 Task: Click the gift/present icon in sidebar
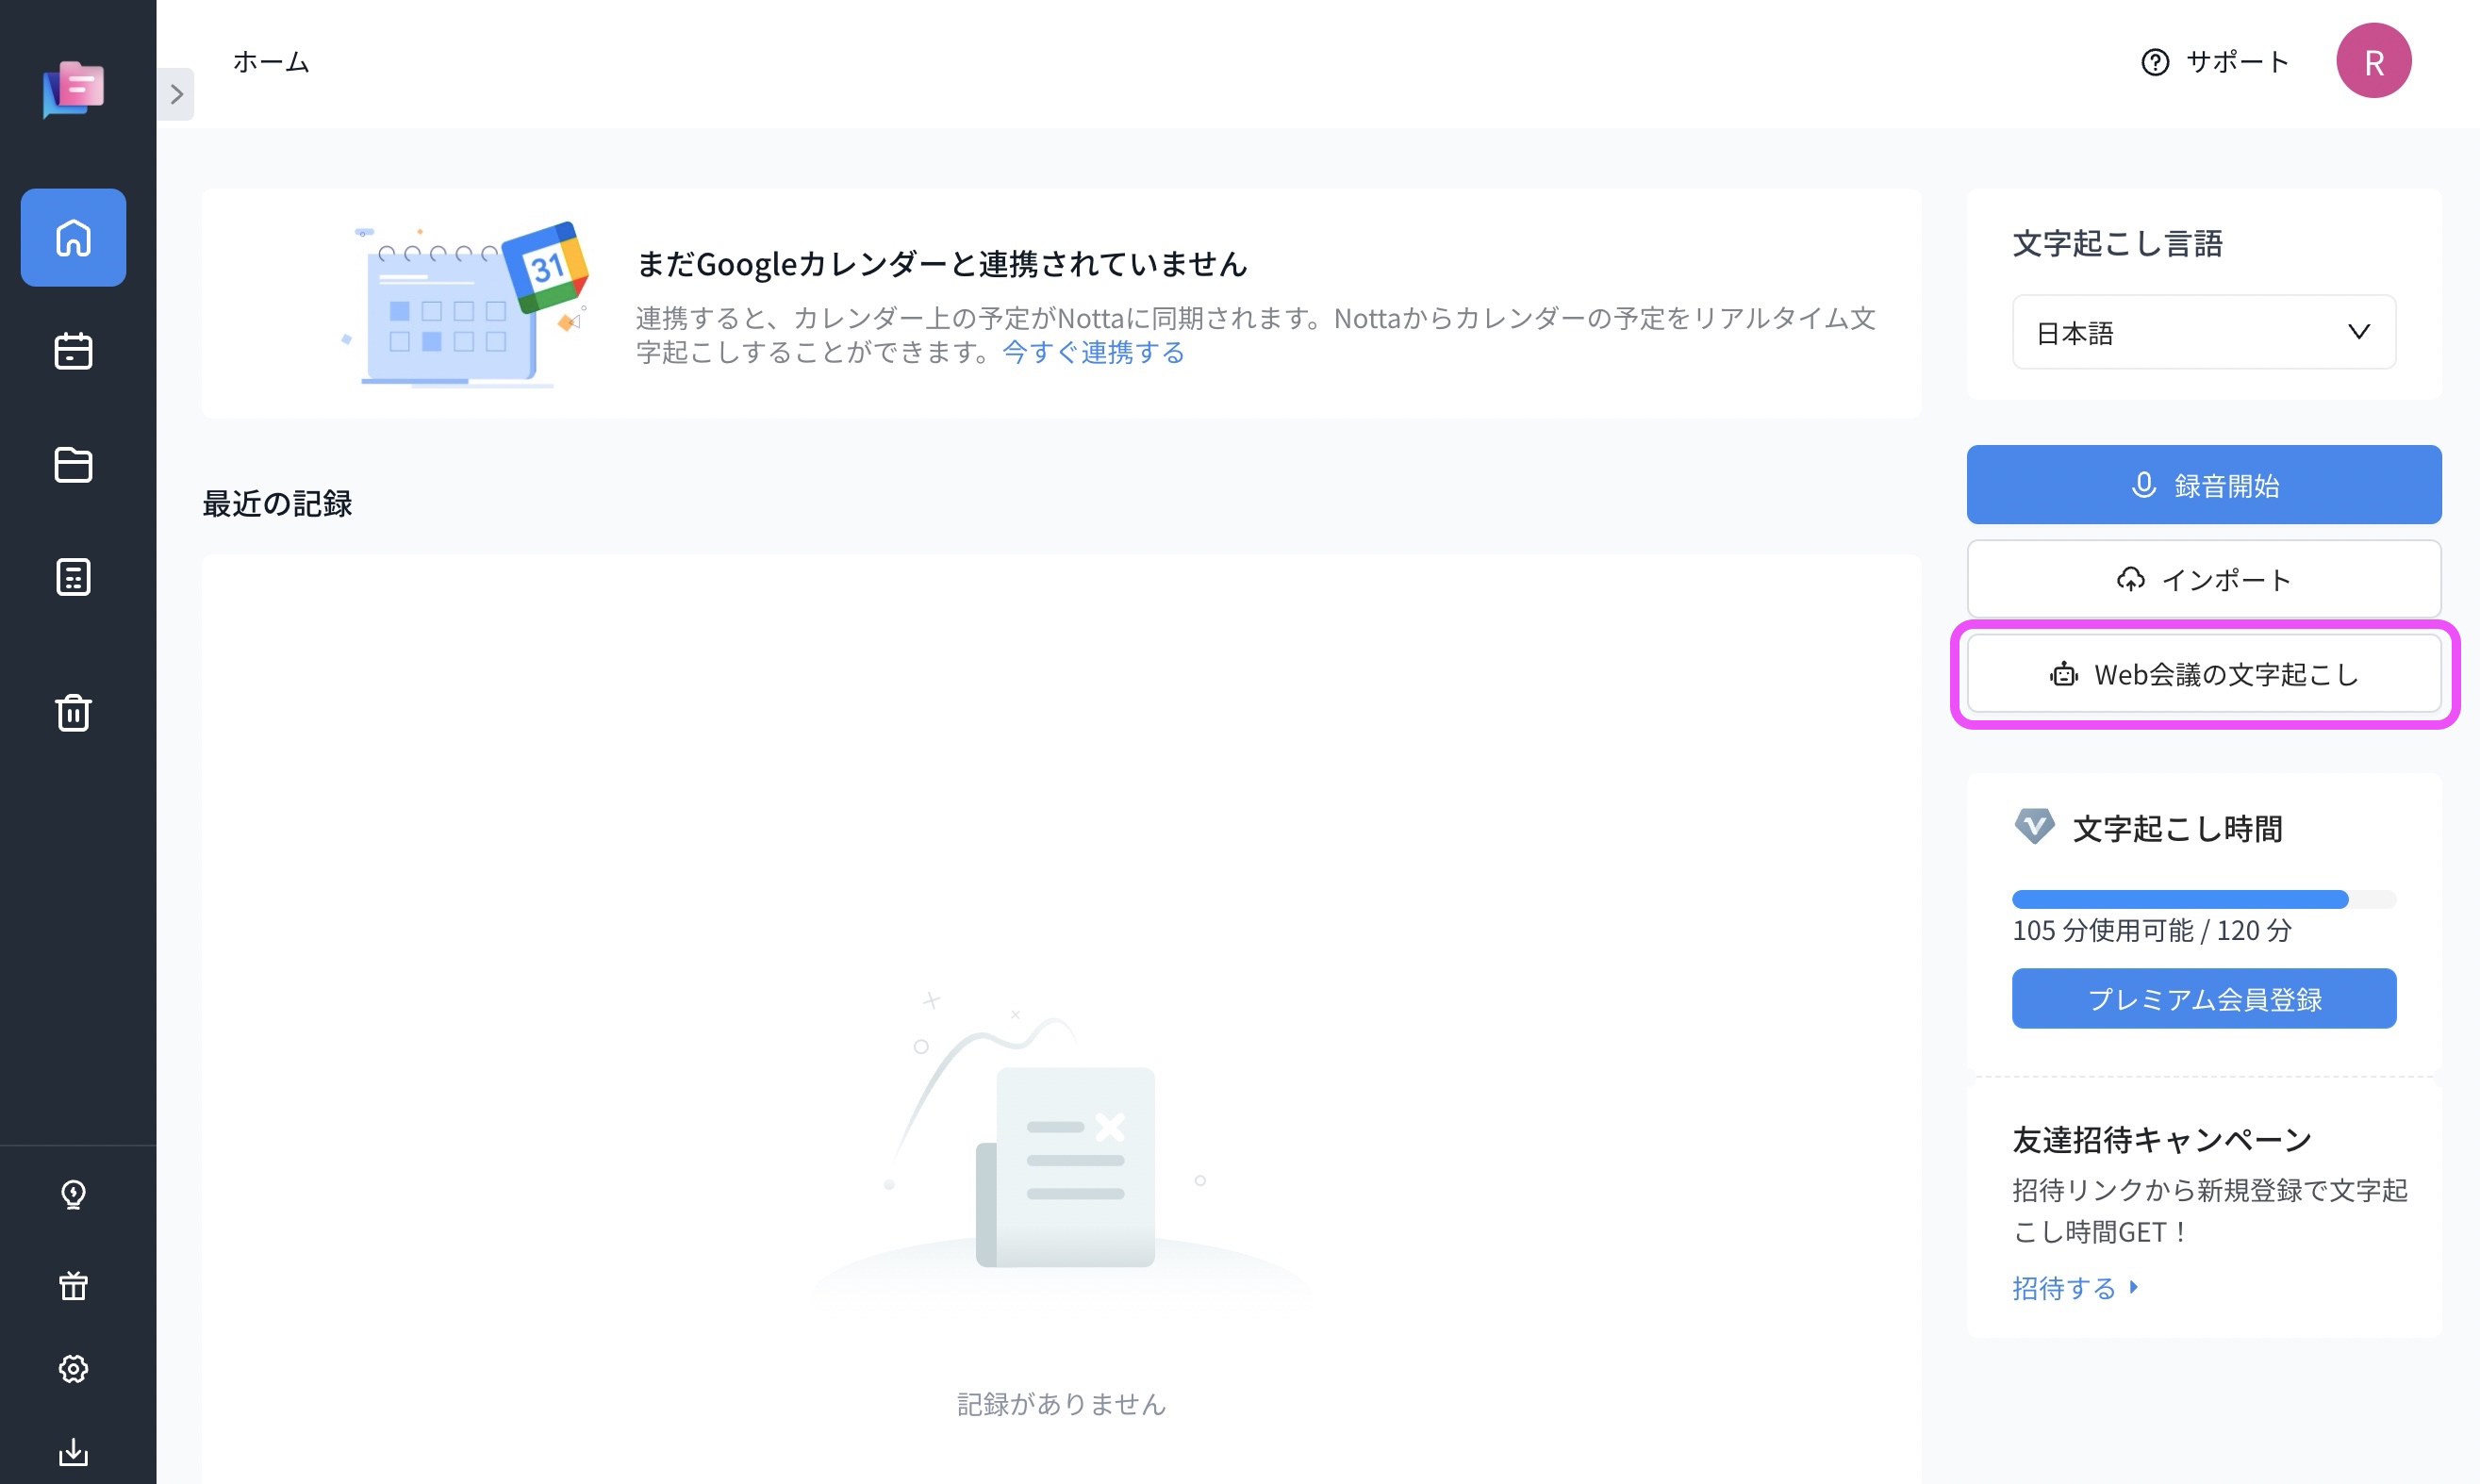(74, 1284)
